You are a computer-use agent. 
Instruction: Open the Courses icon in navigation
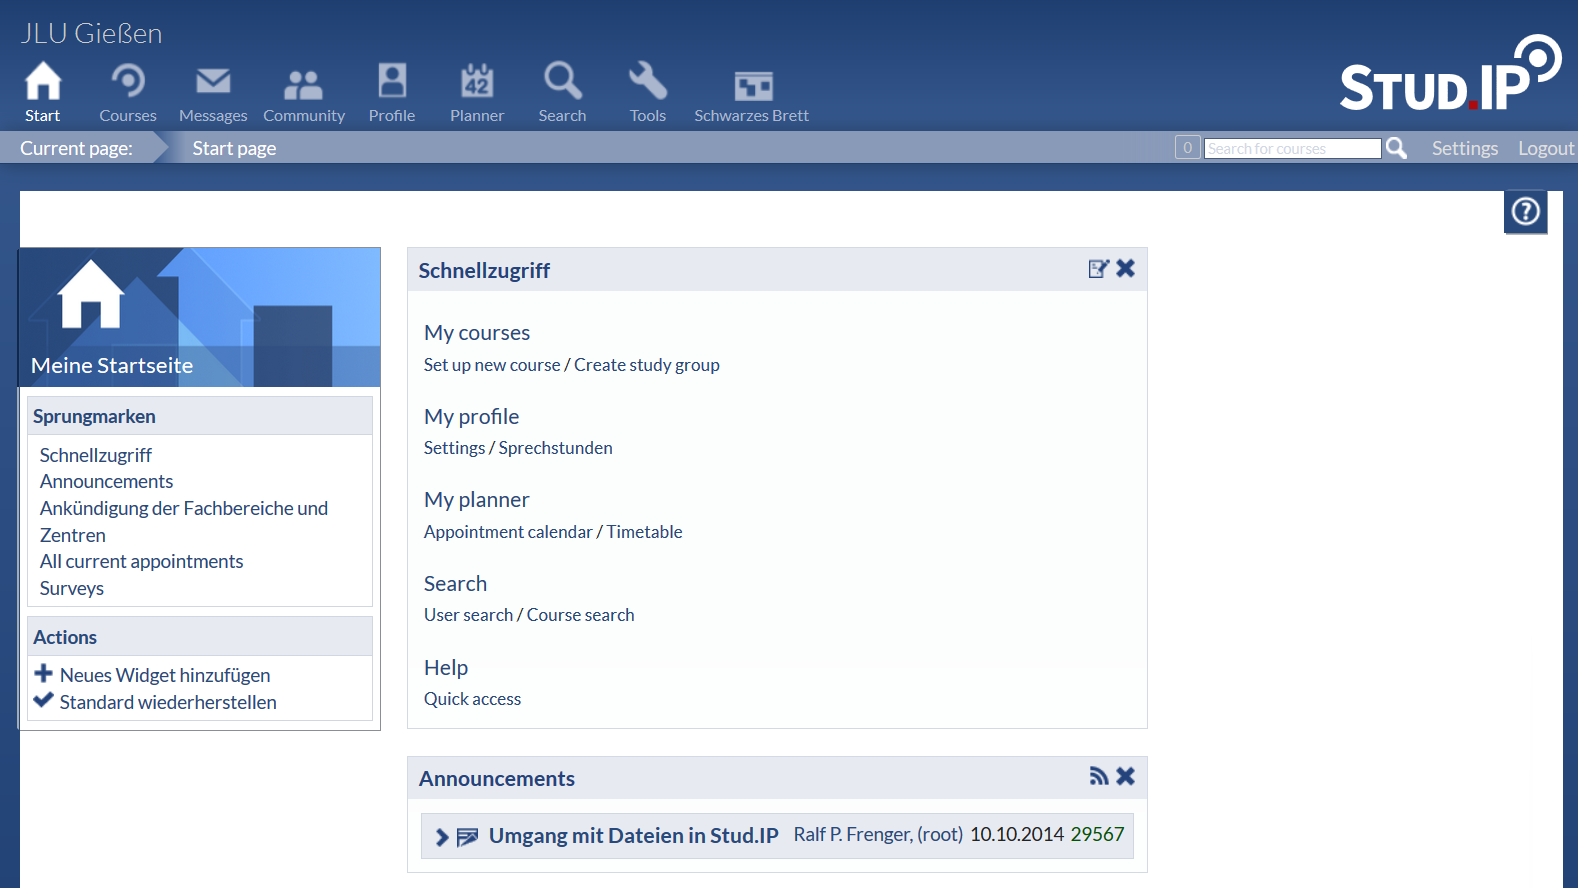(x=128, y=82)
